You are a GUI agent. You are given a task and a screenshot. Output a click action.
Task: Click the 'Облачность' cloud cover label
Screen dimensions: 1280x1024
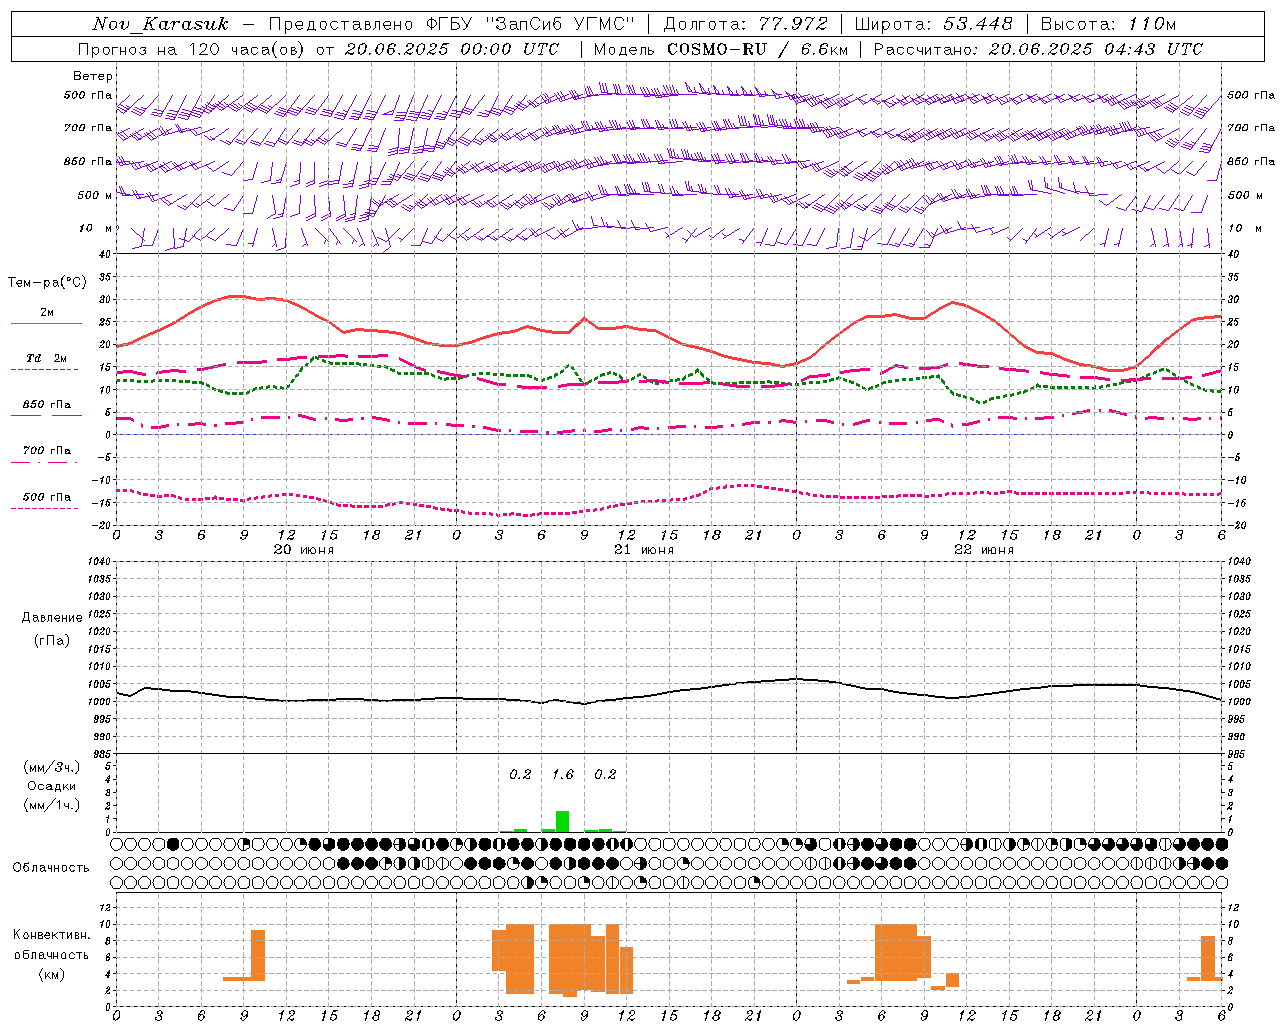[51, 867]
